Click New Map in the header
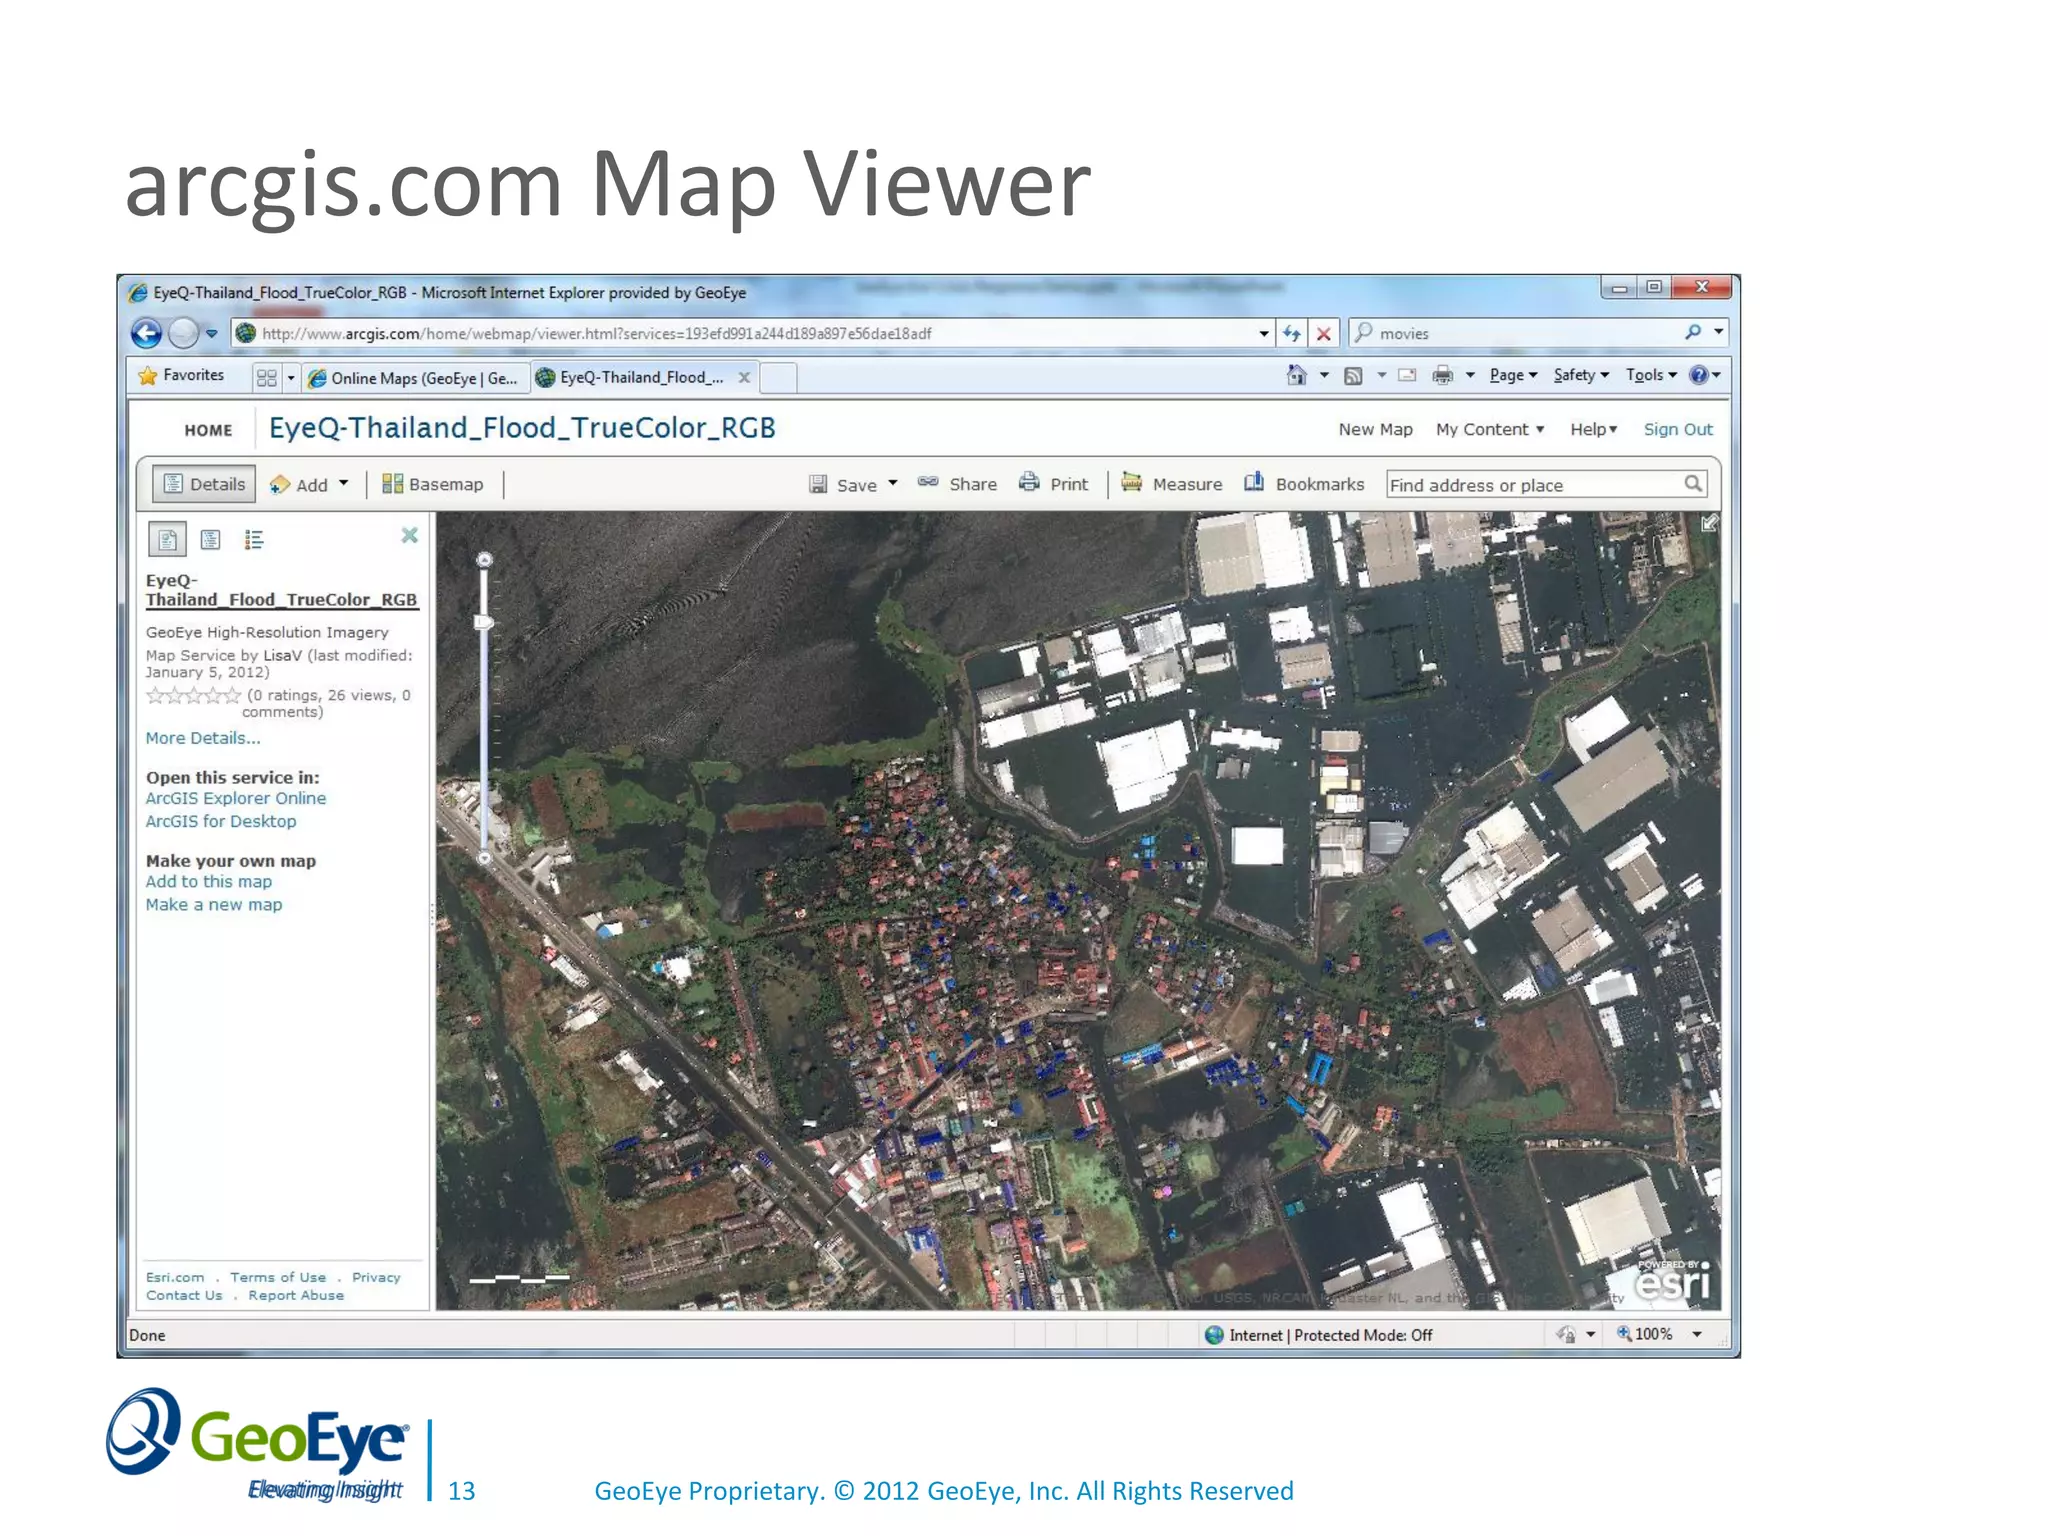The height and width of the screenshot is (1536, 2048). pos(1375,429)
